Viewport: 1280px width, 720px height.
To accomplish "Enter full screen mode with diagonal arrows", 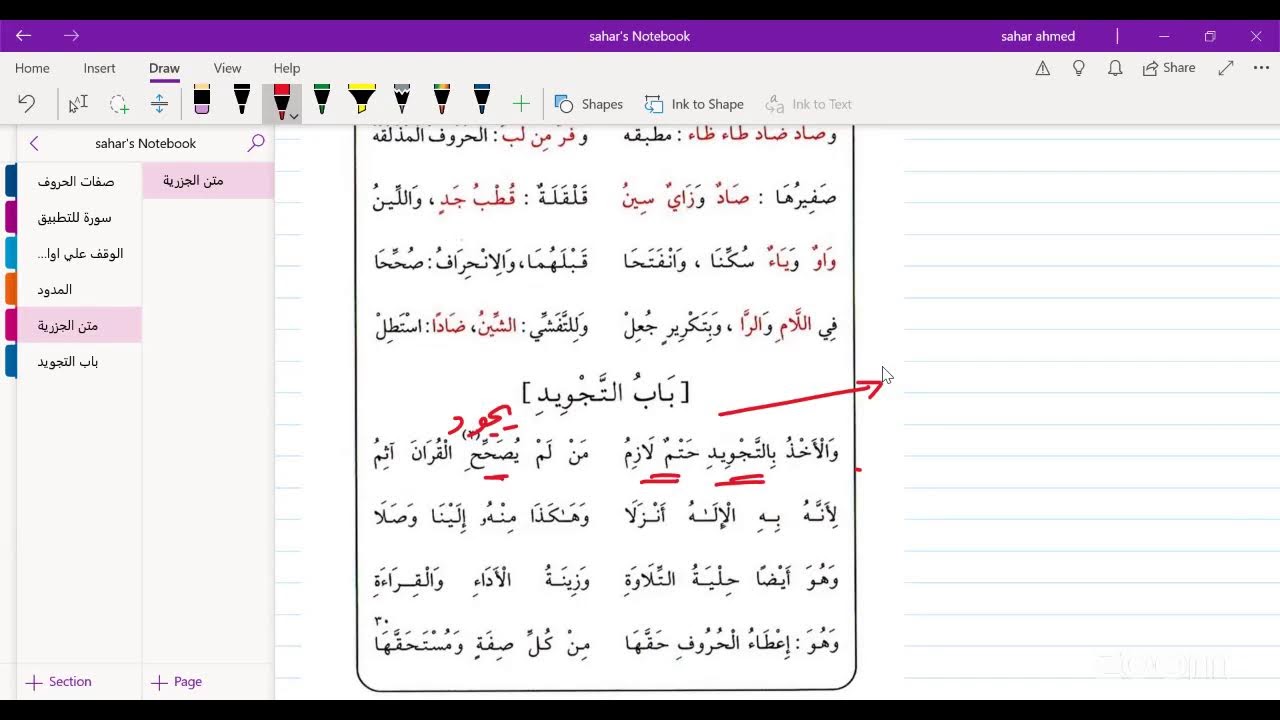I will point(1226,68).
